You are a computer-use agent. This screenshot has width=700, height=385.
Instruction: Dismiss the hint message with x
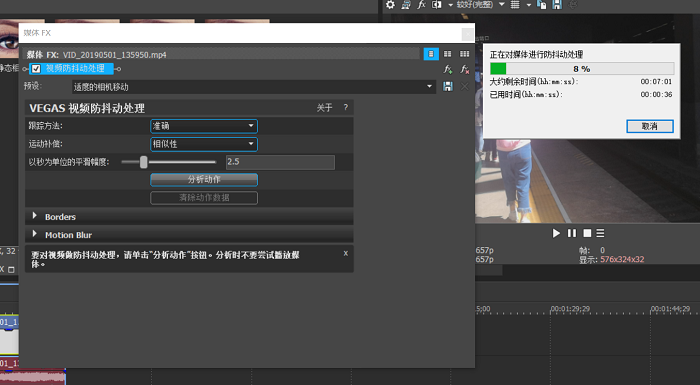tap(346, 253)
